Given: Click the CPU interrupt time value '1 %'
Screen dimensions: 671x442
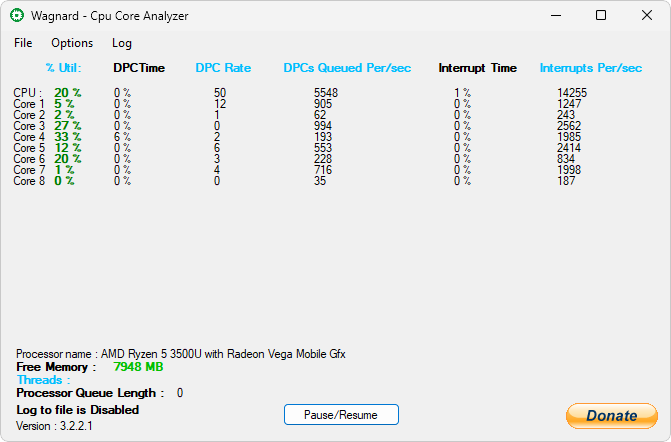Looking at the screenshot, I should pos(462,93).
